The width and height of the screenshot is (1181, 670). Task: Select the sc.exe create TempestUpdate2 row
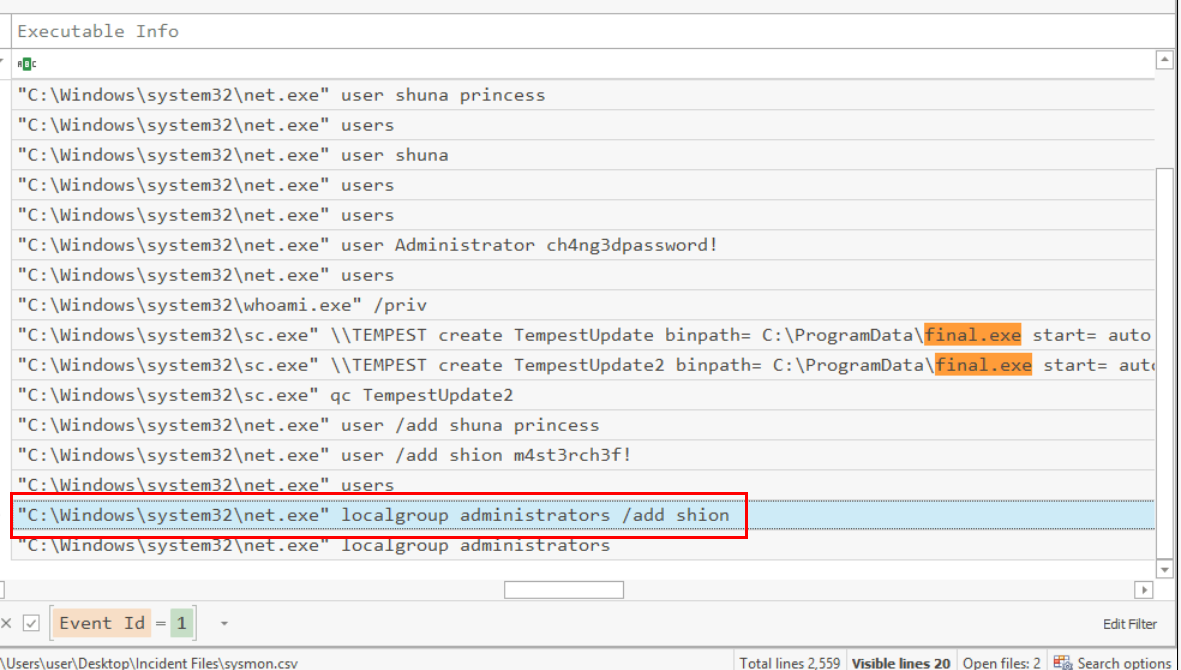pyautogui.click(x=583, y=365)
